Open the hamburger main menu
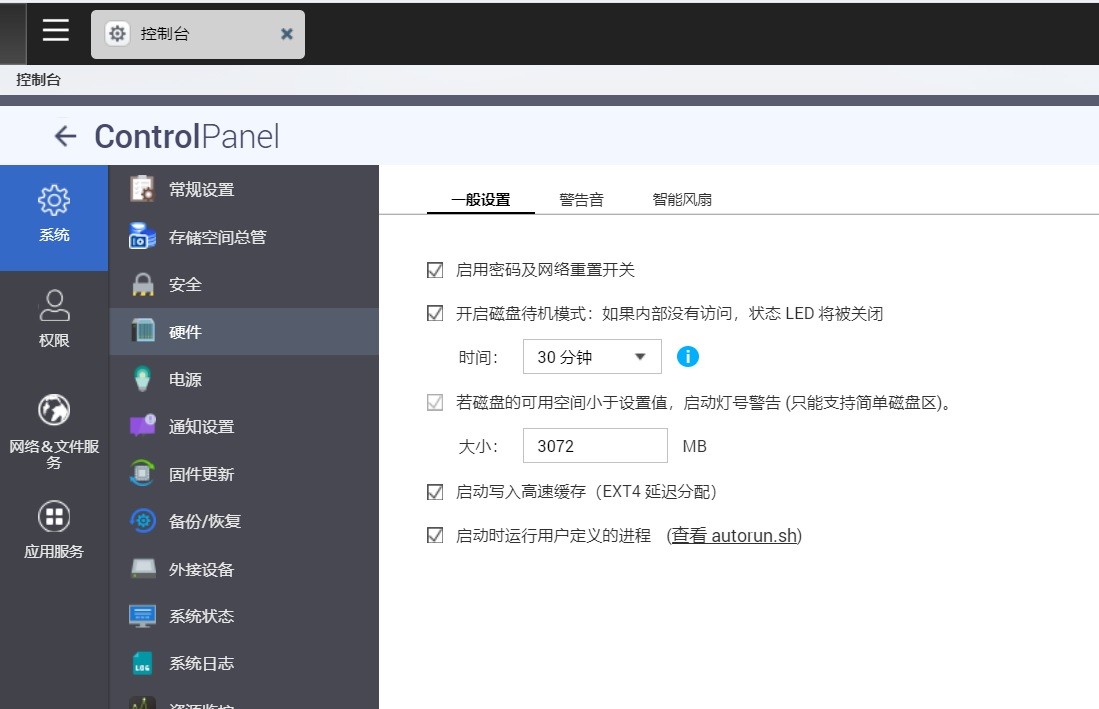The width and height of the screenshot is (1099, 709). 56,31
